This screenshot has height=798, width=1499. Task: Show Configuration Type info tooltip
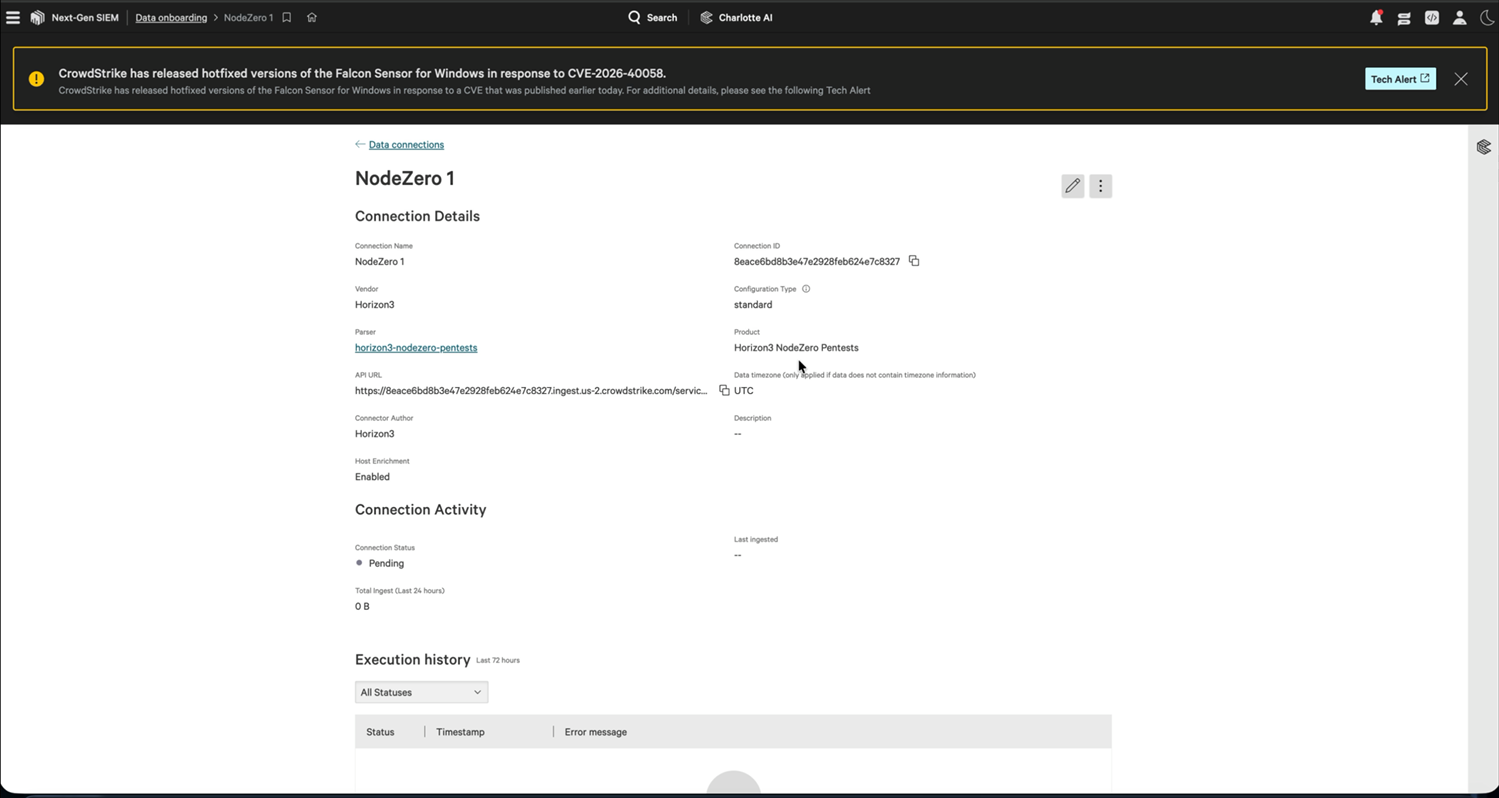[x=806, y=289]
